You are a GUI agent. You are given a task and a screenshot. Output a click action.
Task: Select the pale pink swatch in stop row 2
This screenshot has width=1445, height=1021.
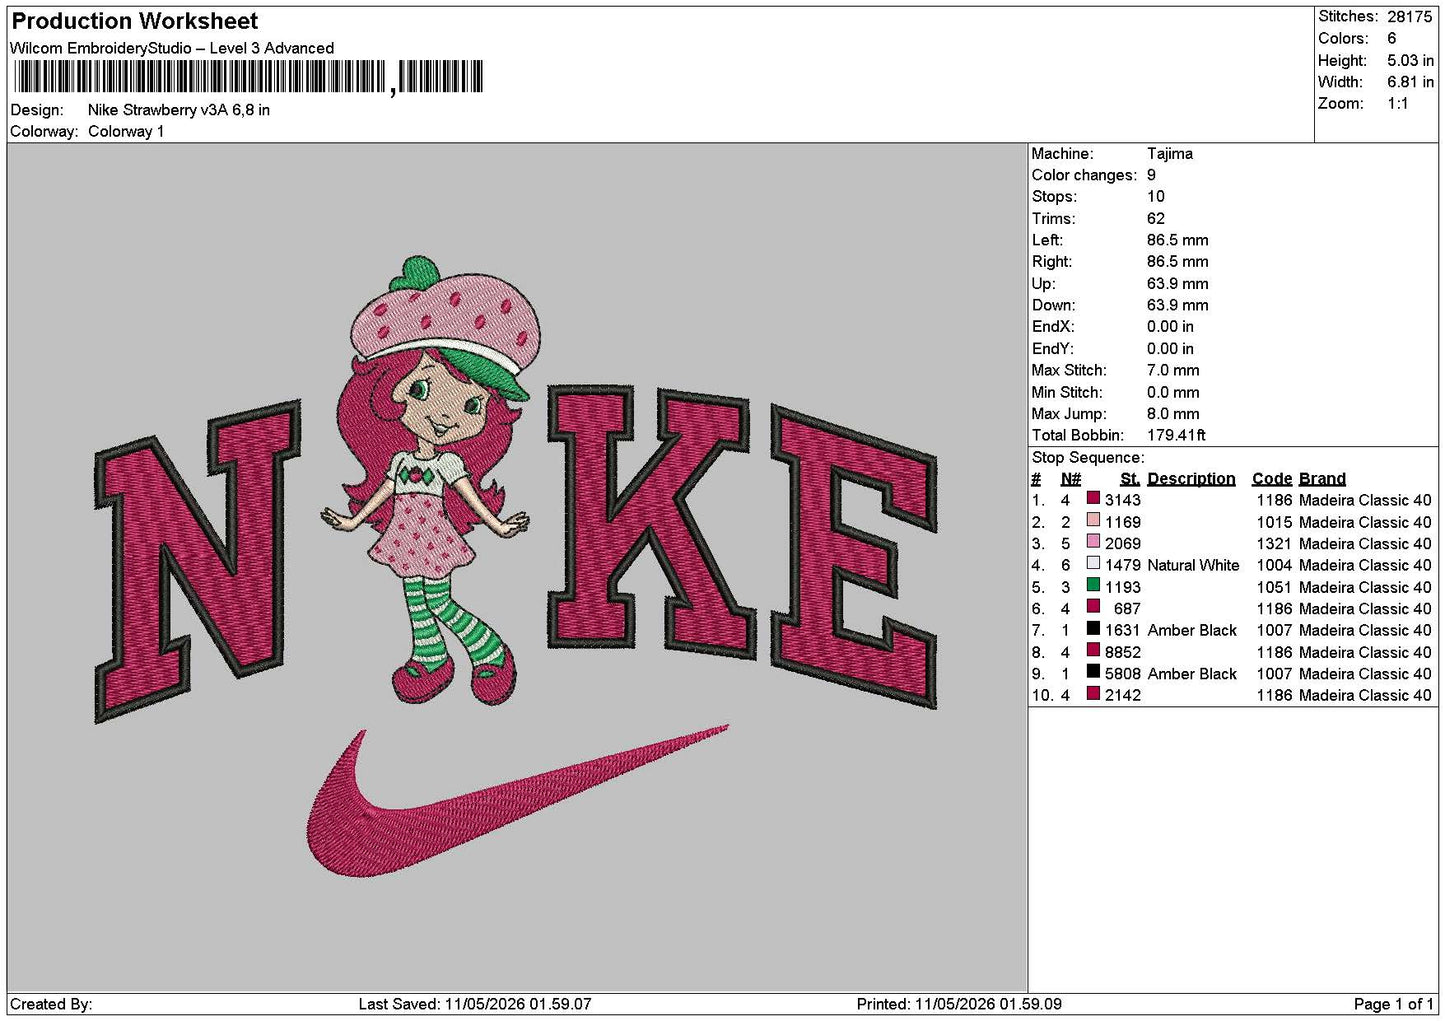point(1093,521)
